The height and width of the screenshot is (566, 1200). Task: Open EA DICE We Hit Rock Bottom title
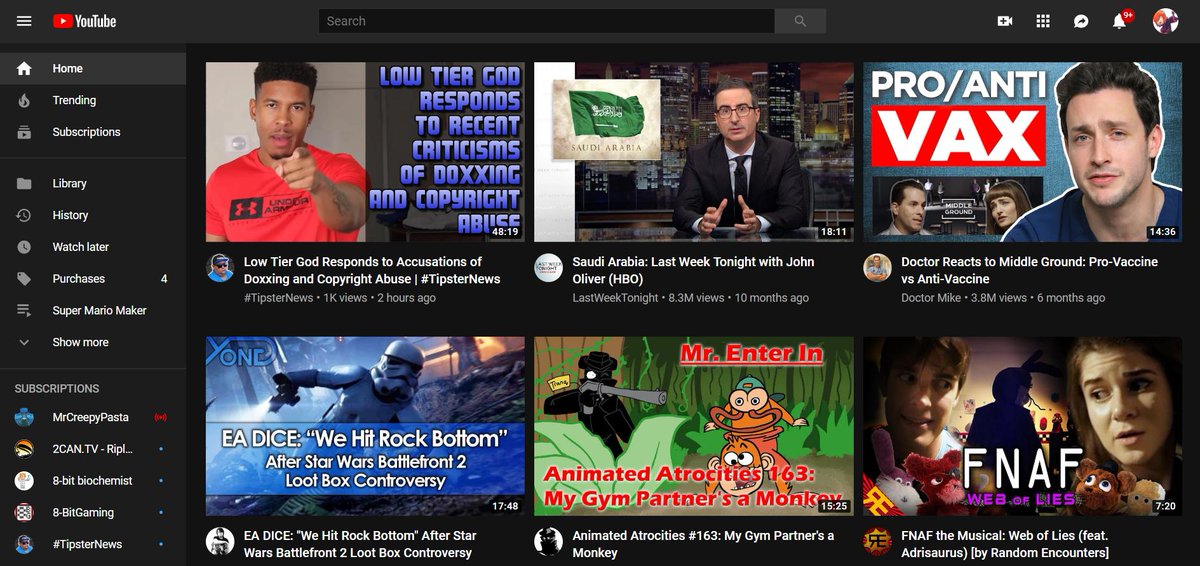360,544
